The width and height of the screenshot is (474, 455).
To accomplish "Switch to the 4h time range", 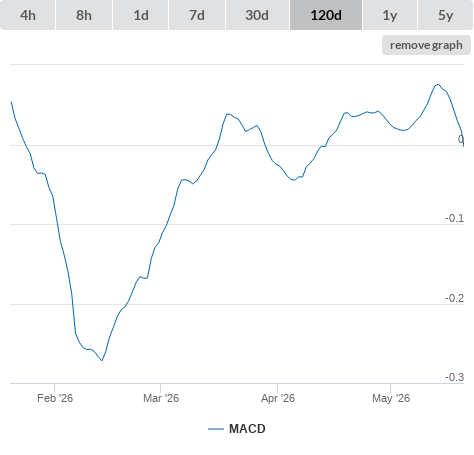I will pyautogui.click(x=28, y=15).
